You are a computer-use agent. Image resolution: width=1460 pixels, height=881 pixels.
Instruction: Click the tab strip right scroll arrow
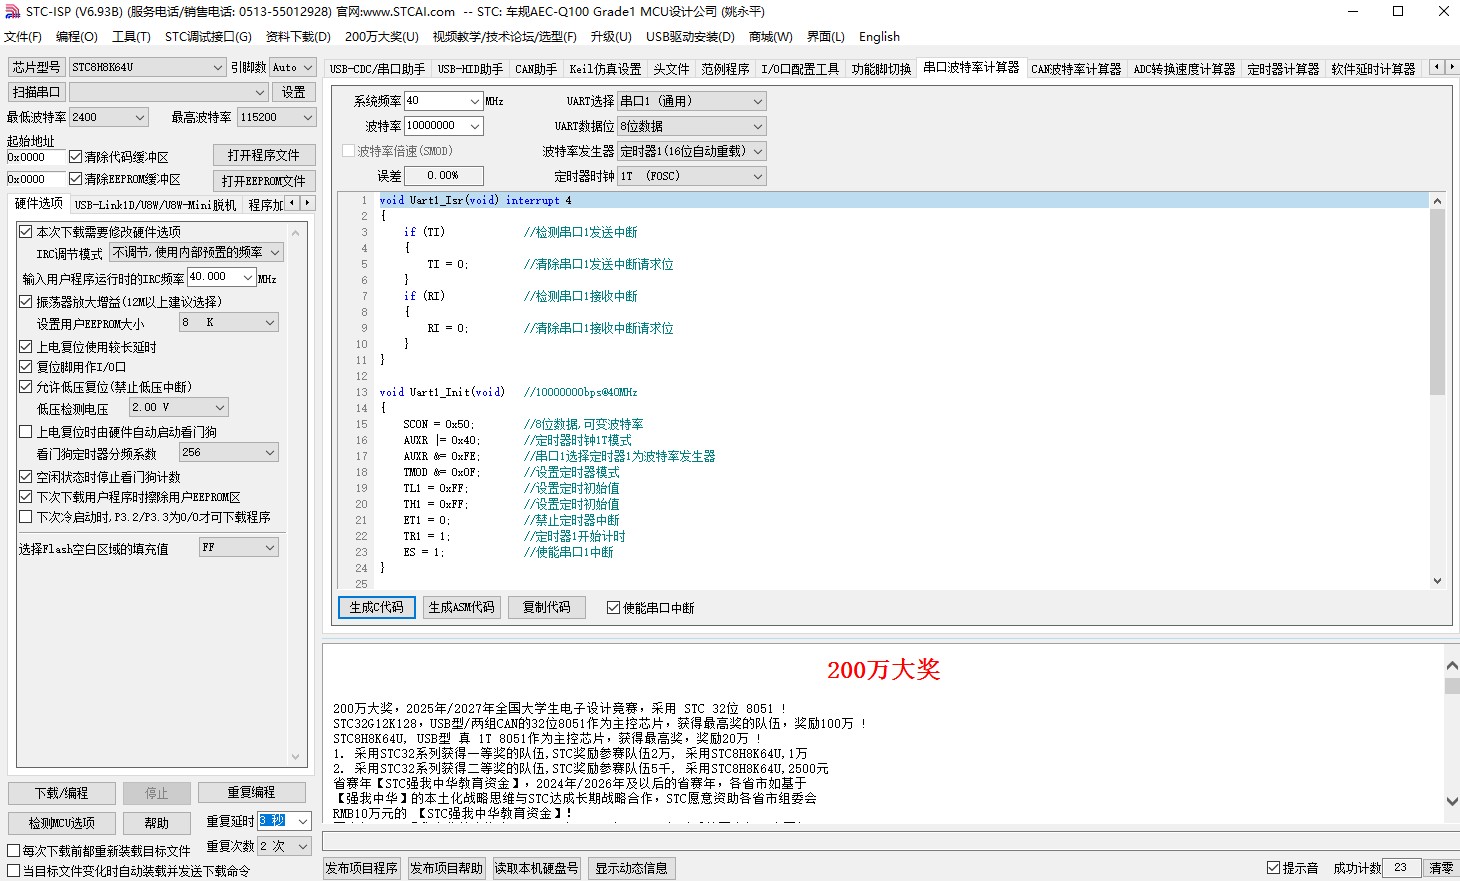tap(1451, 67)
